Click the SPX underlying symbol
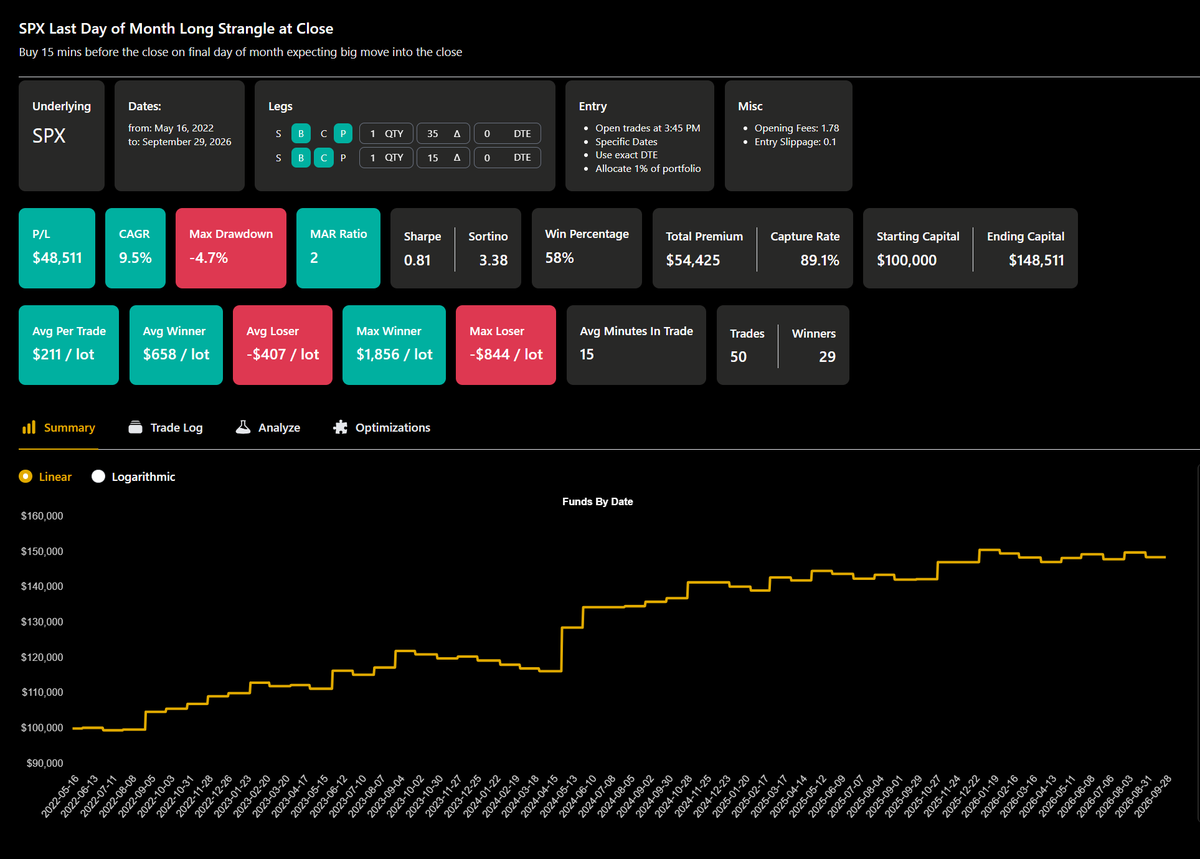The width and height of the screenshot is (1200, 859). (49, 136)
